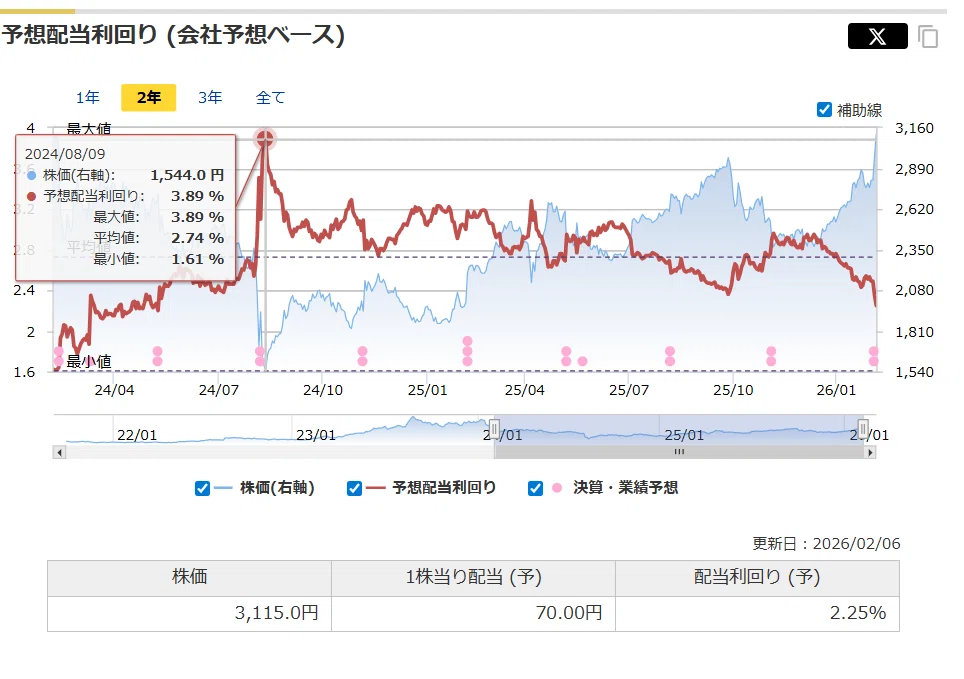Viewport: 964px width, 679px height.
Task: Toggle the 株価(右軸) series checkbox
Action: [202, 488]
